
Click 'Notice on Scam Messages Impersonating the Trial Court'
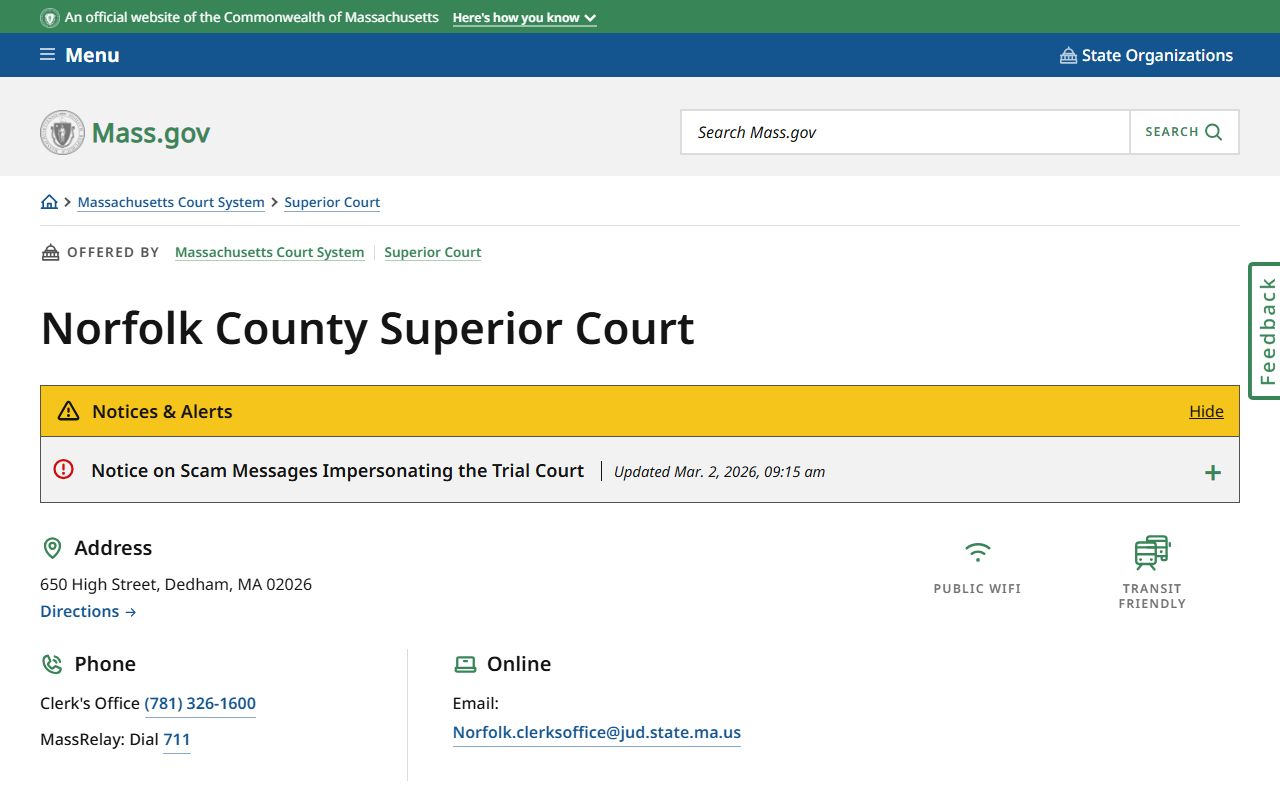[x=337, y=470]
